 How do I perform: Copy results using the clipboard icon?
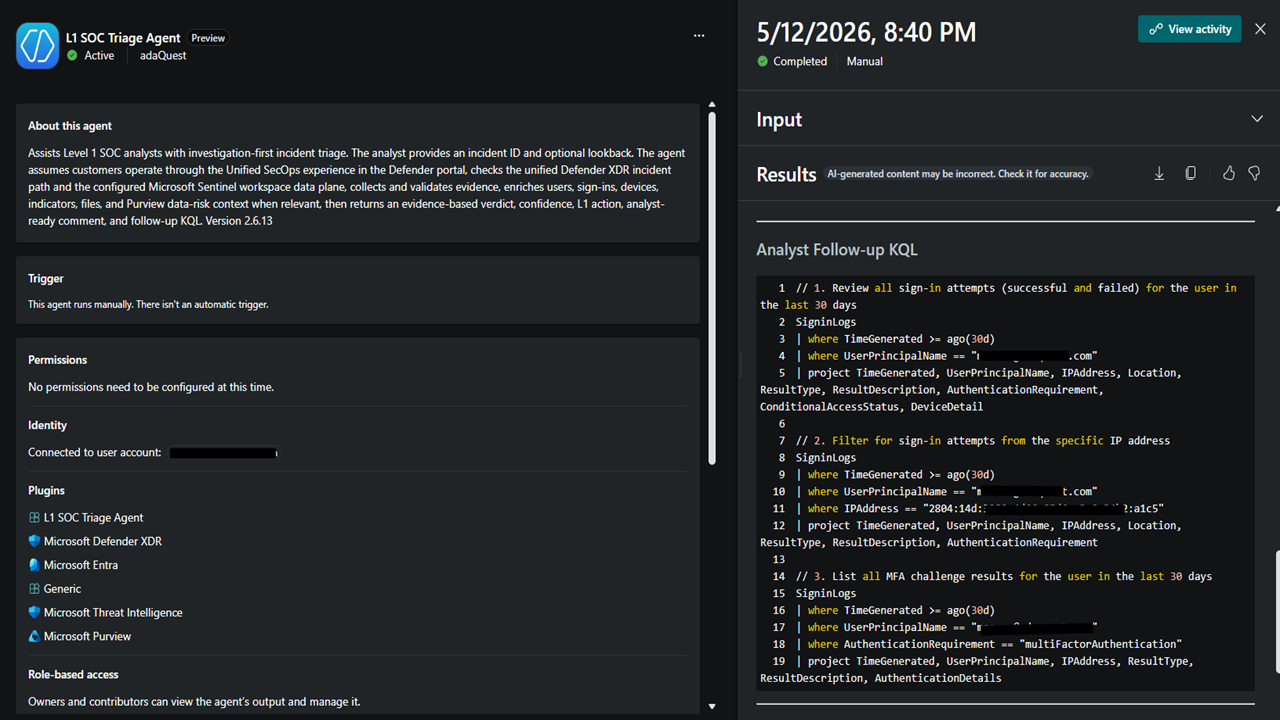(x=1190, y=174)
